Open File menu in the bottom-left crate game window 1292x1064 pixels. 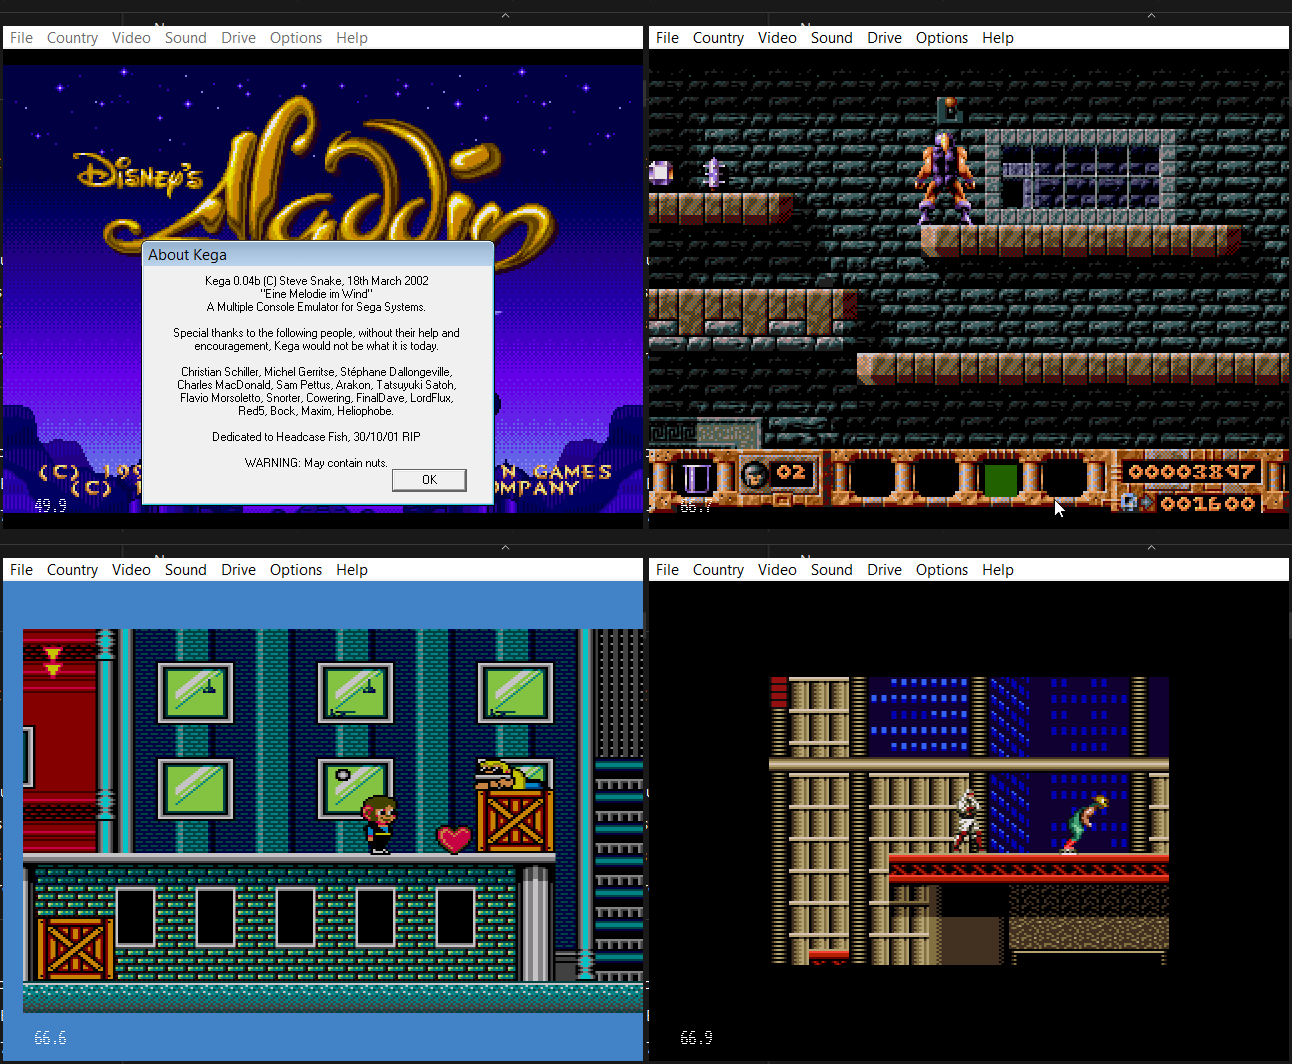tap(21, 570)
